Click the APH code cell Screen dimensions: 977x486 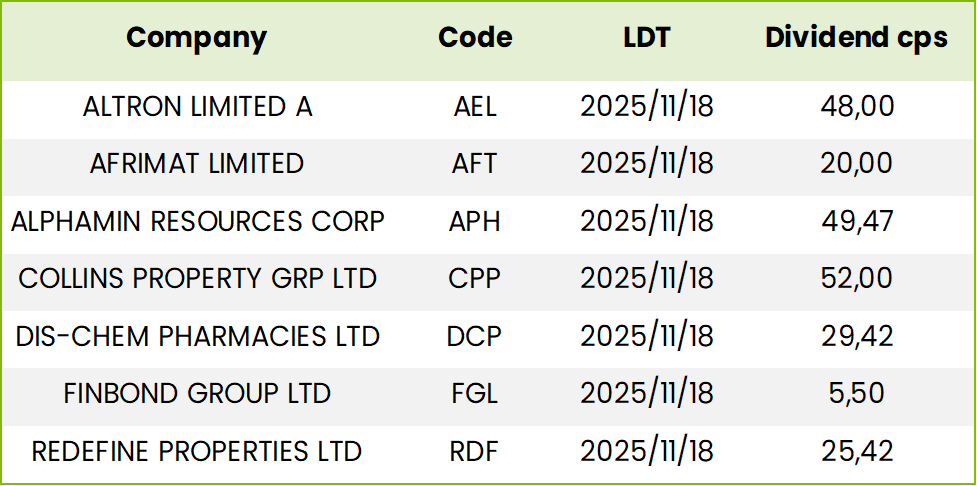click(475, 221)
